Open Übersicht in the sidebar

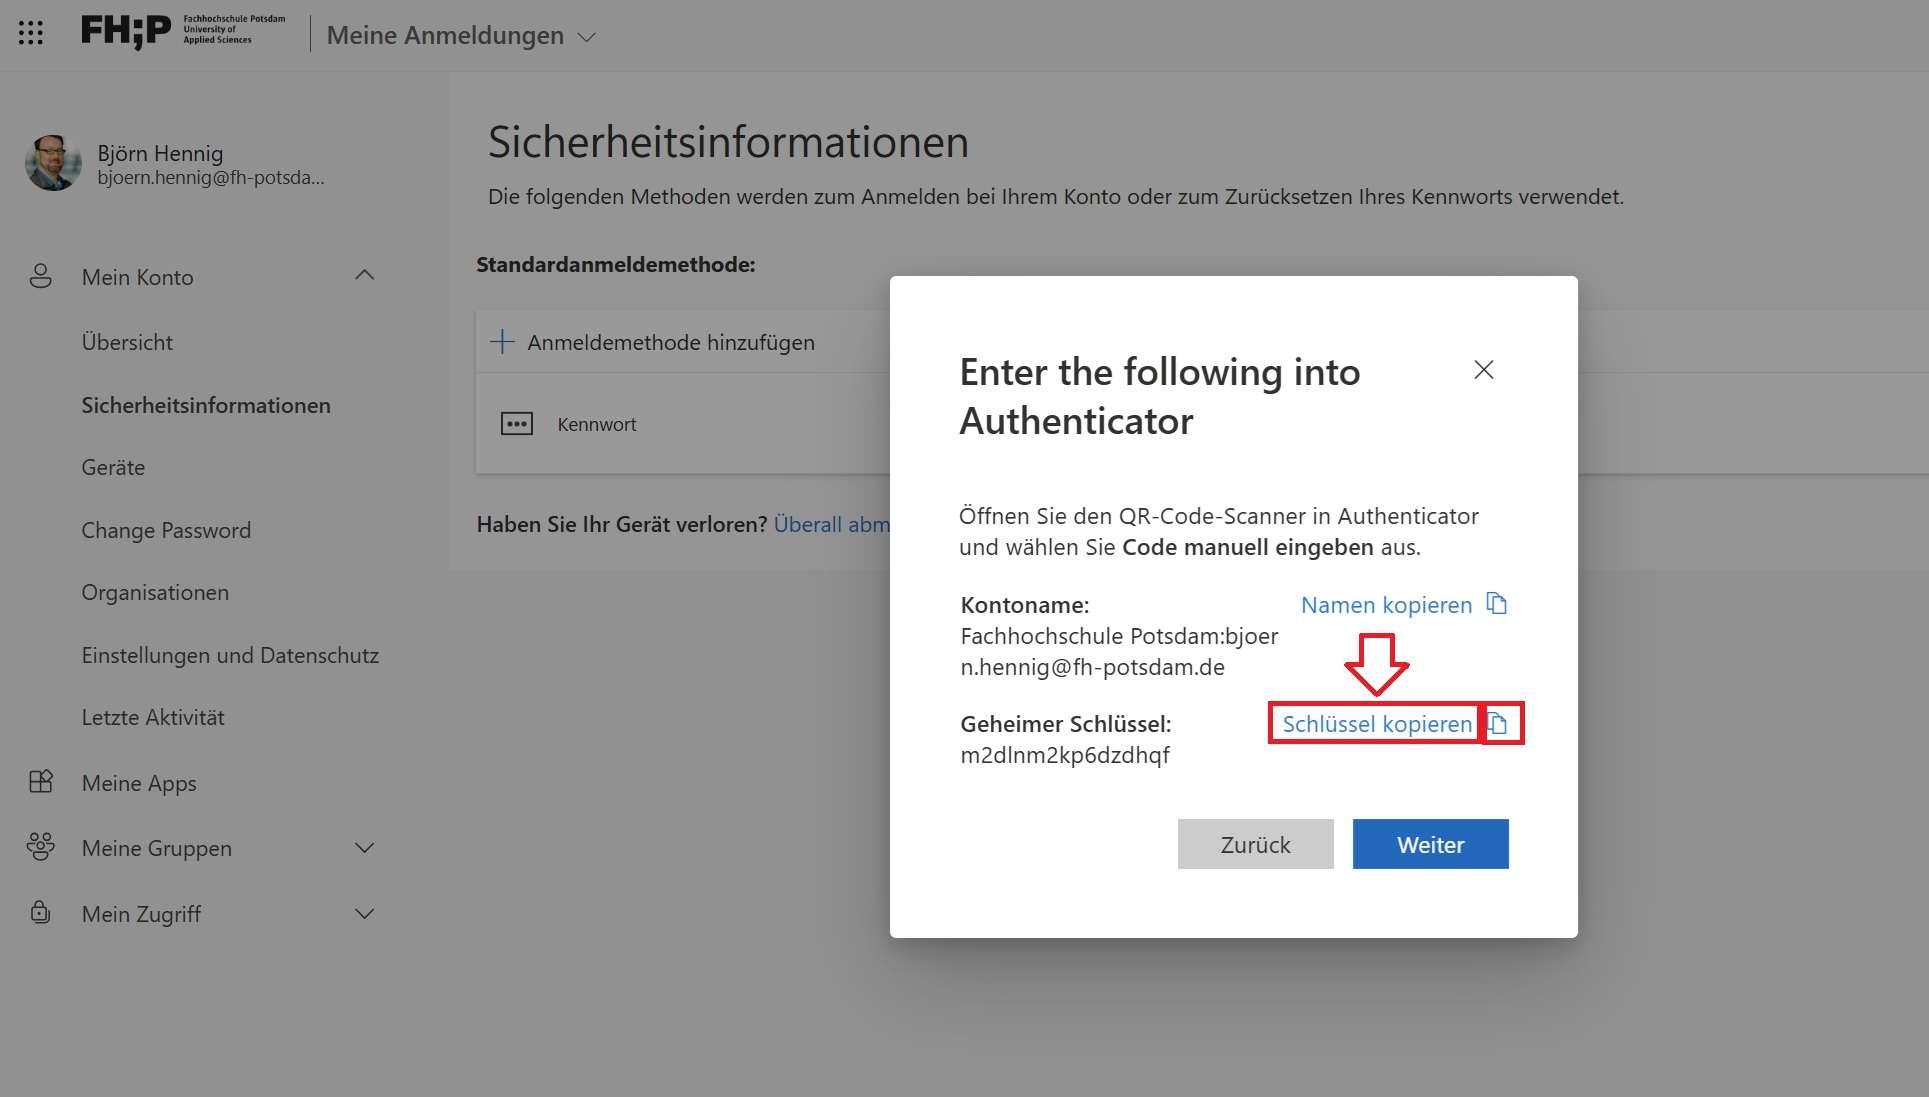tap(127, 342)
